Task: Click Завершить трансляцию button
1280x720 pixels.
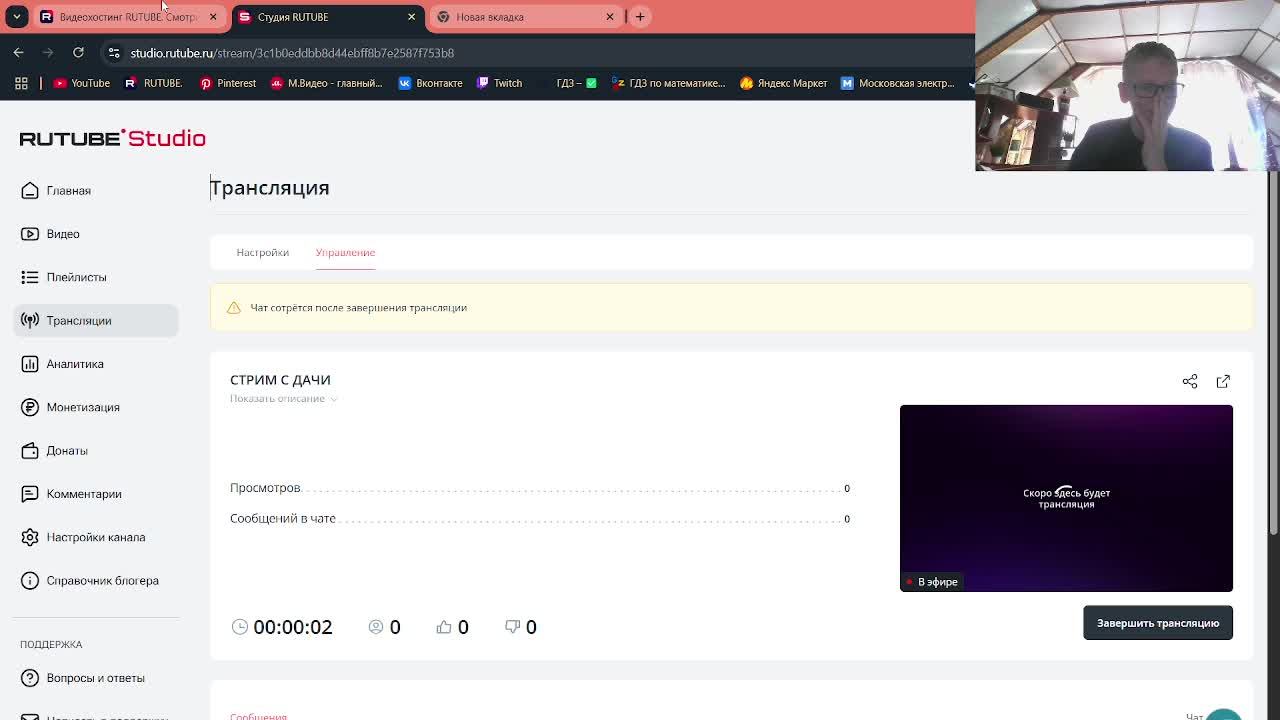Action: pos(1158,623)
